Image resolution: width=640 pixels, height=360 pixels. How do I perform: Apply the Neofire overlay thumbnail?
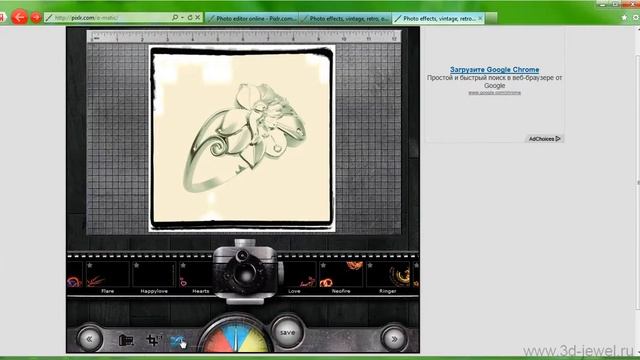click(341, 274)
